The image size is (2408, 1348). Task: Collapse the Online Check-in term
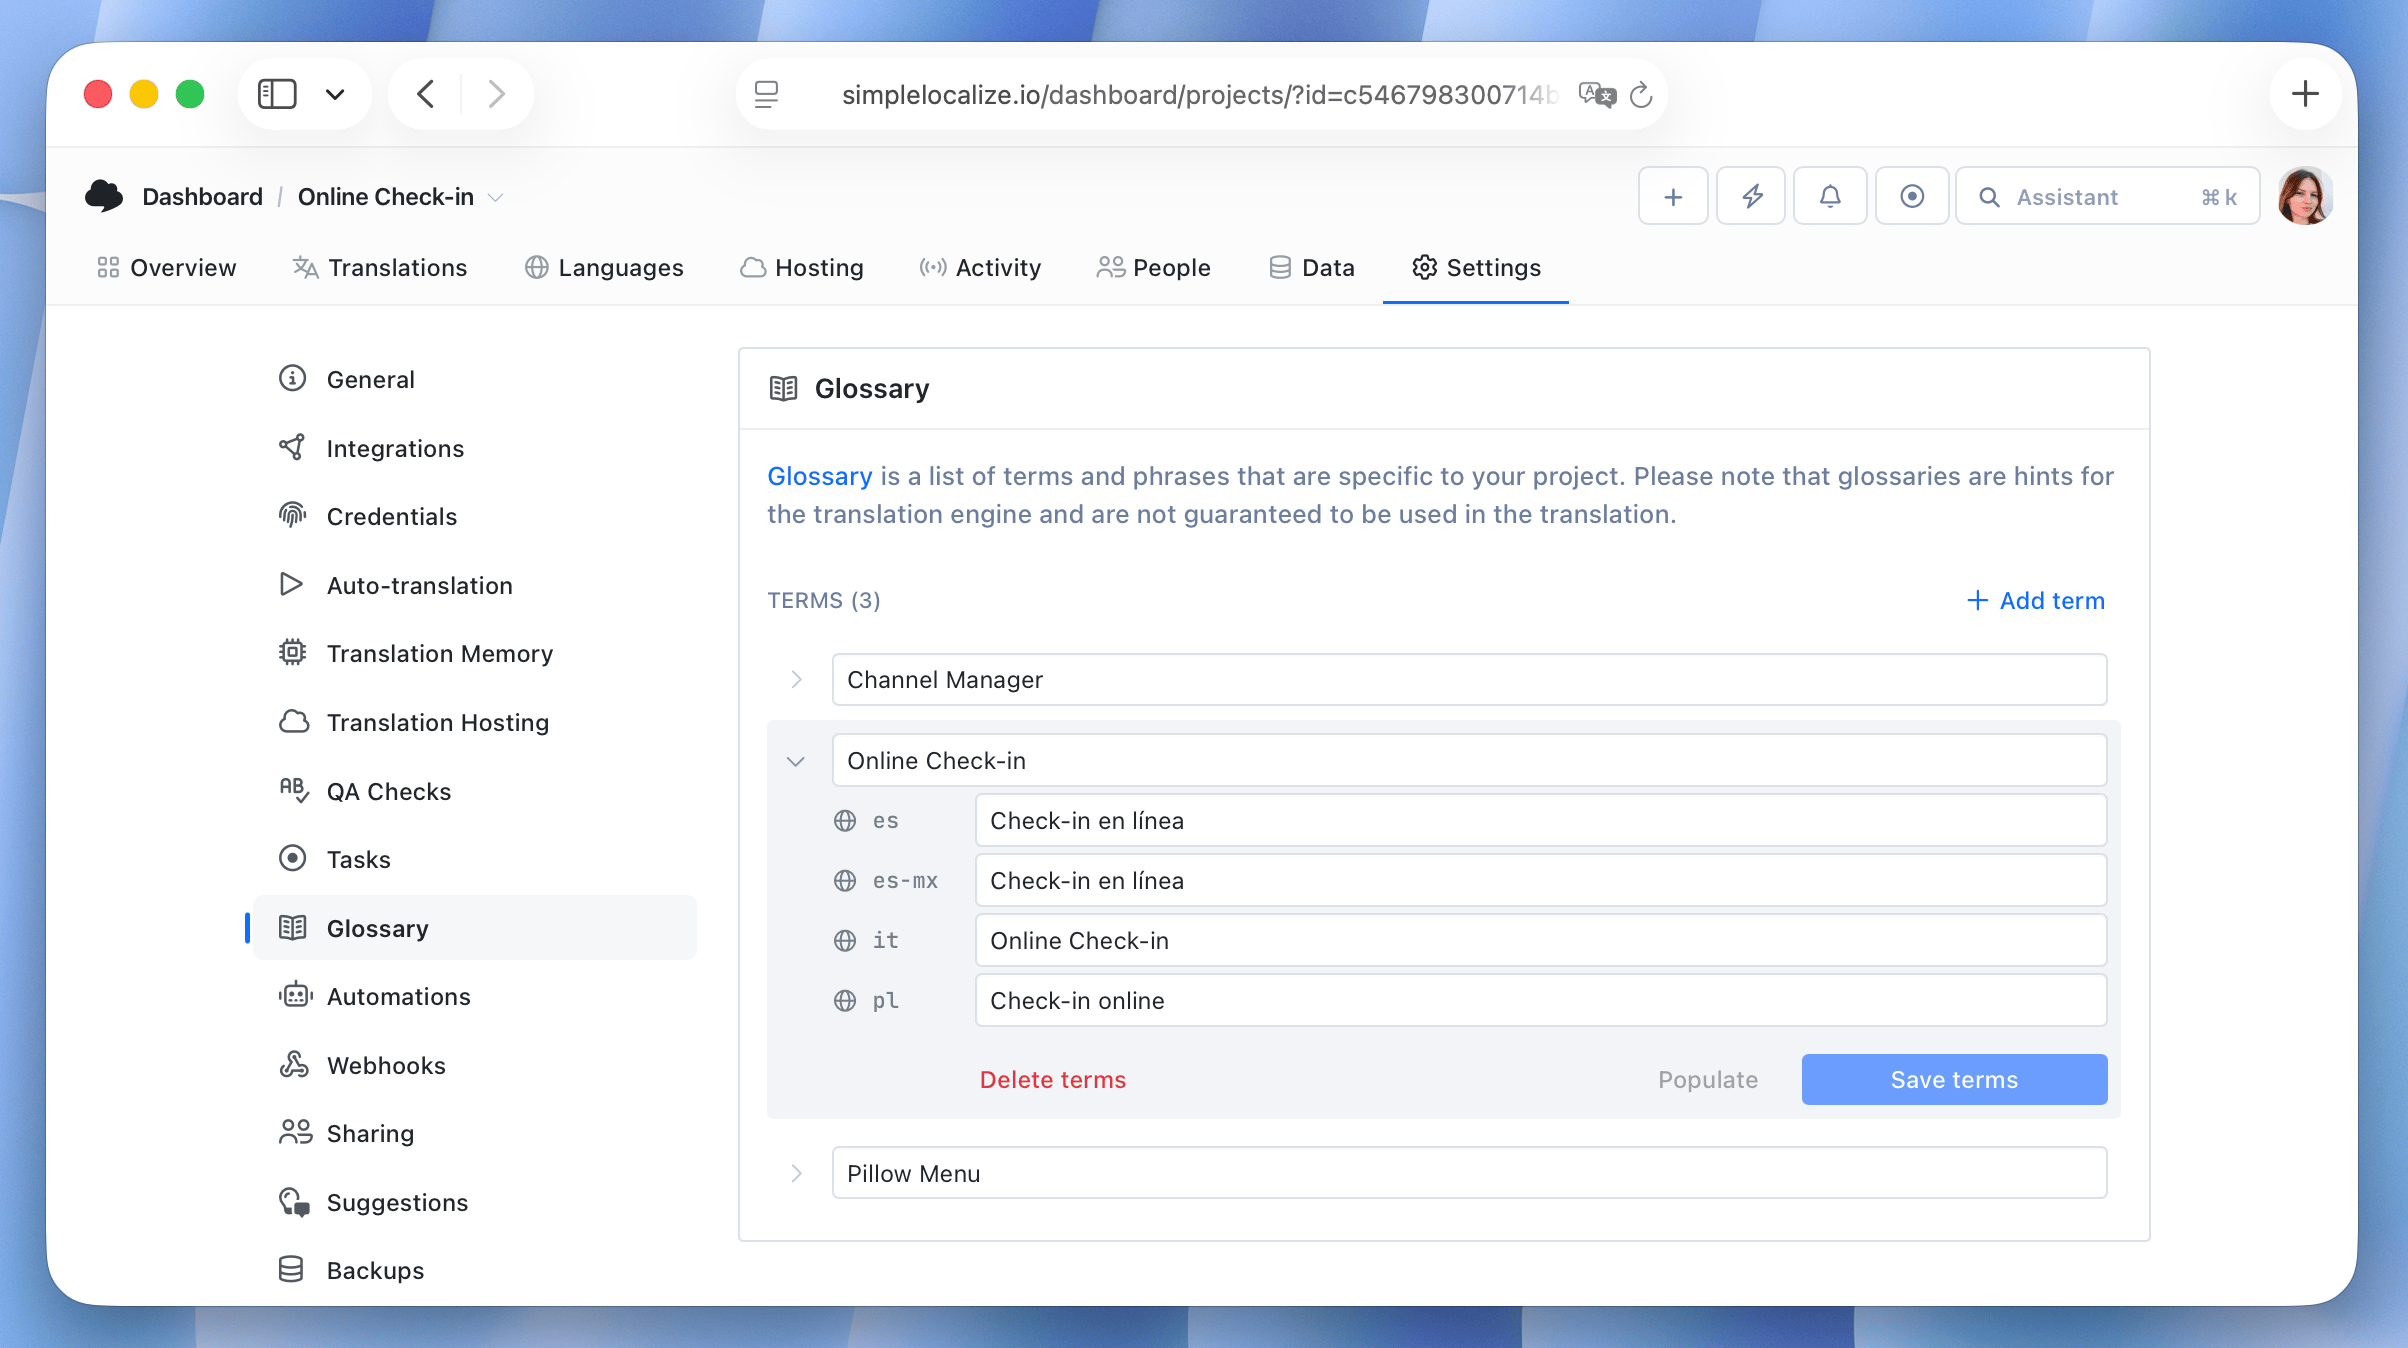(796, 761)
